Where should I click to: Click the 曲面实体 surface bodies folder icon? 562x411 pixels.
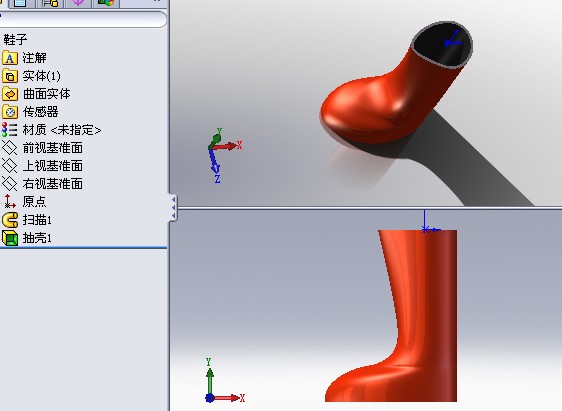tap(10, 94)
